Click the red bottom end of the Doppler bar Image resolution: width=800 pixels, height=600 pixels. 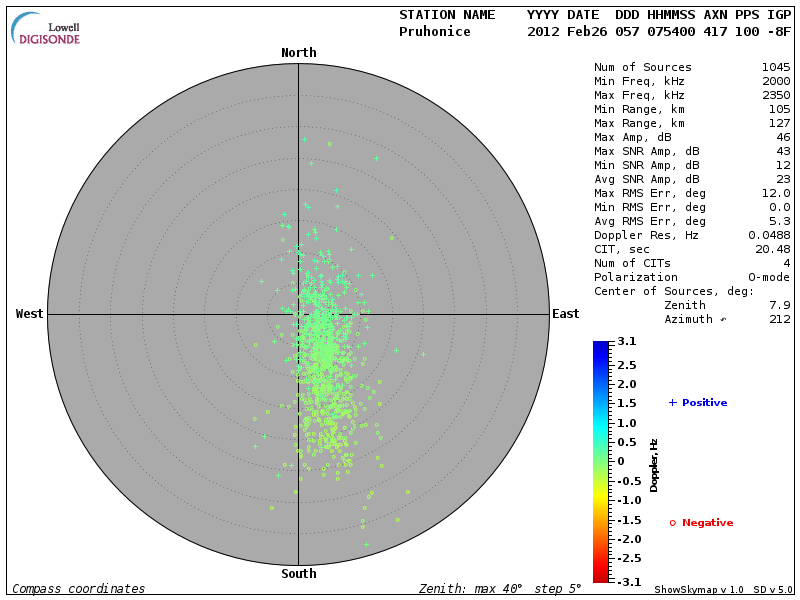[x=601, y=576]
